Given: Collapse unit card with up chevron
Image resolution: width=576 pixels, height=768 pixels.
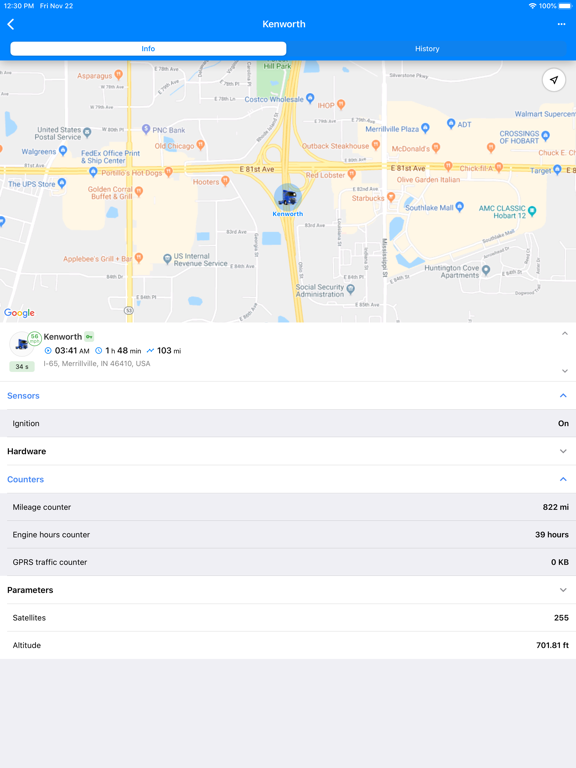Looking at the screenshot, I should [565, 334].
